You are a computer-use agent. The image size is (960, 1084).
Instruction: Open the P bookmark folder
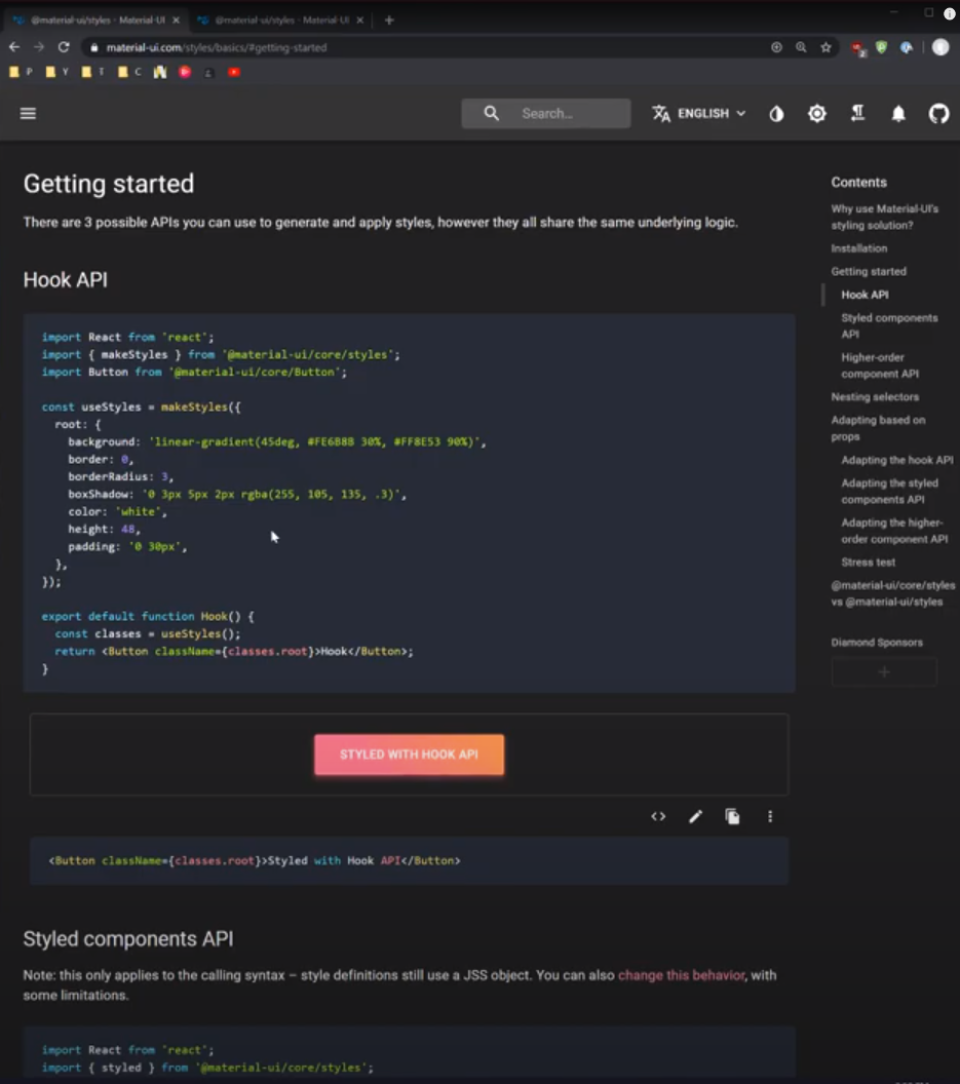tap(21, 72)
